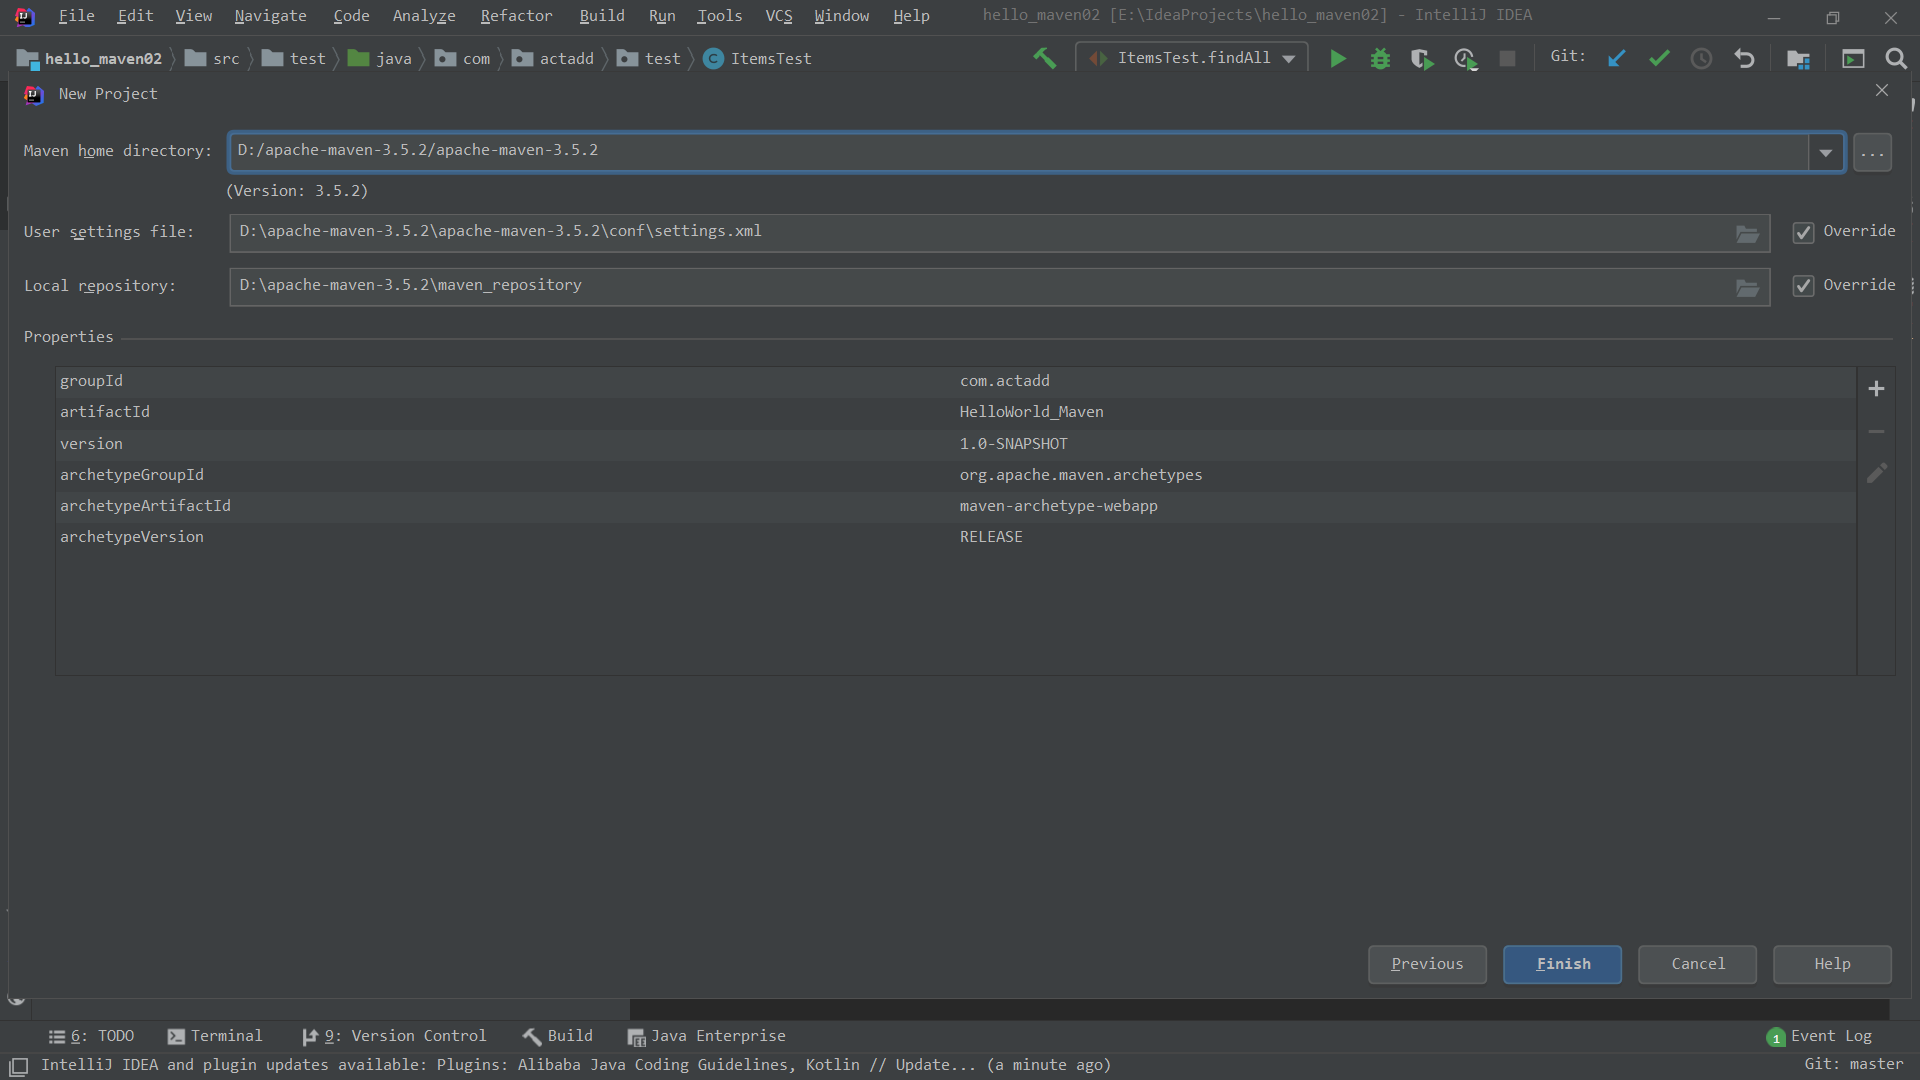This screenshot has width=1920, height=1080.
Task: Open the Event Log panel
Action: (1819, 1036)
